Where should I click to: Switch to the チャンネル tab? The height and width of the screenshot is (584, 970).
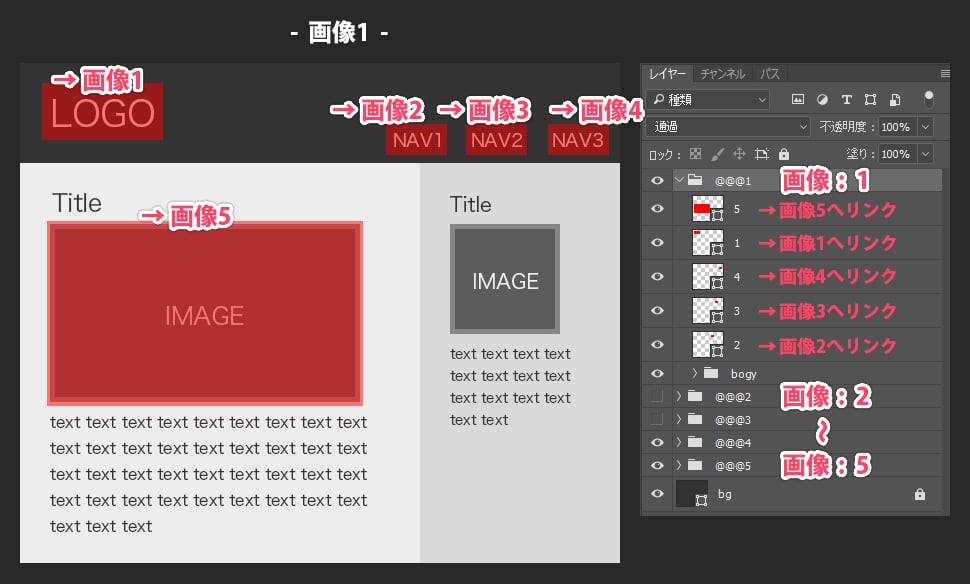[x=722, y=74]
